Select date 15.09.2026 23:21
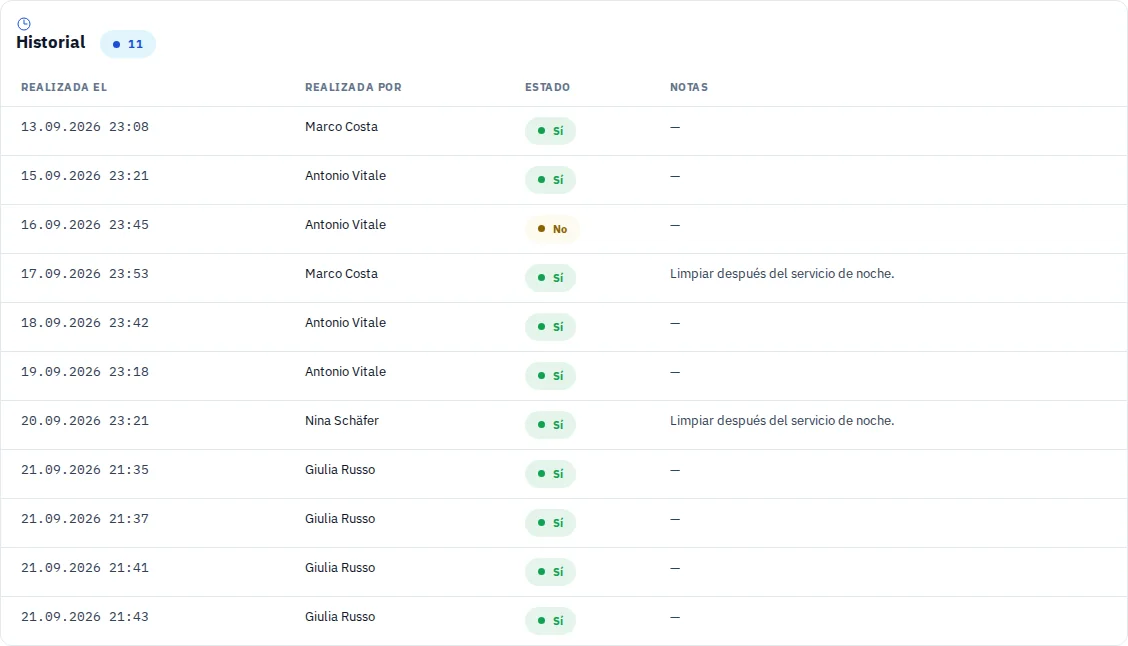Viewport: 1128px width, 646px height. click(x=85, y=176)
